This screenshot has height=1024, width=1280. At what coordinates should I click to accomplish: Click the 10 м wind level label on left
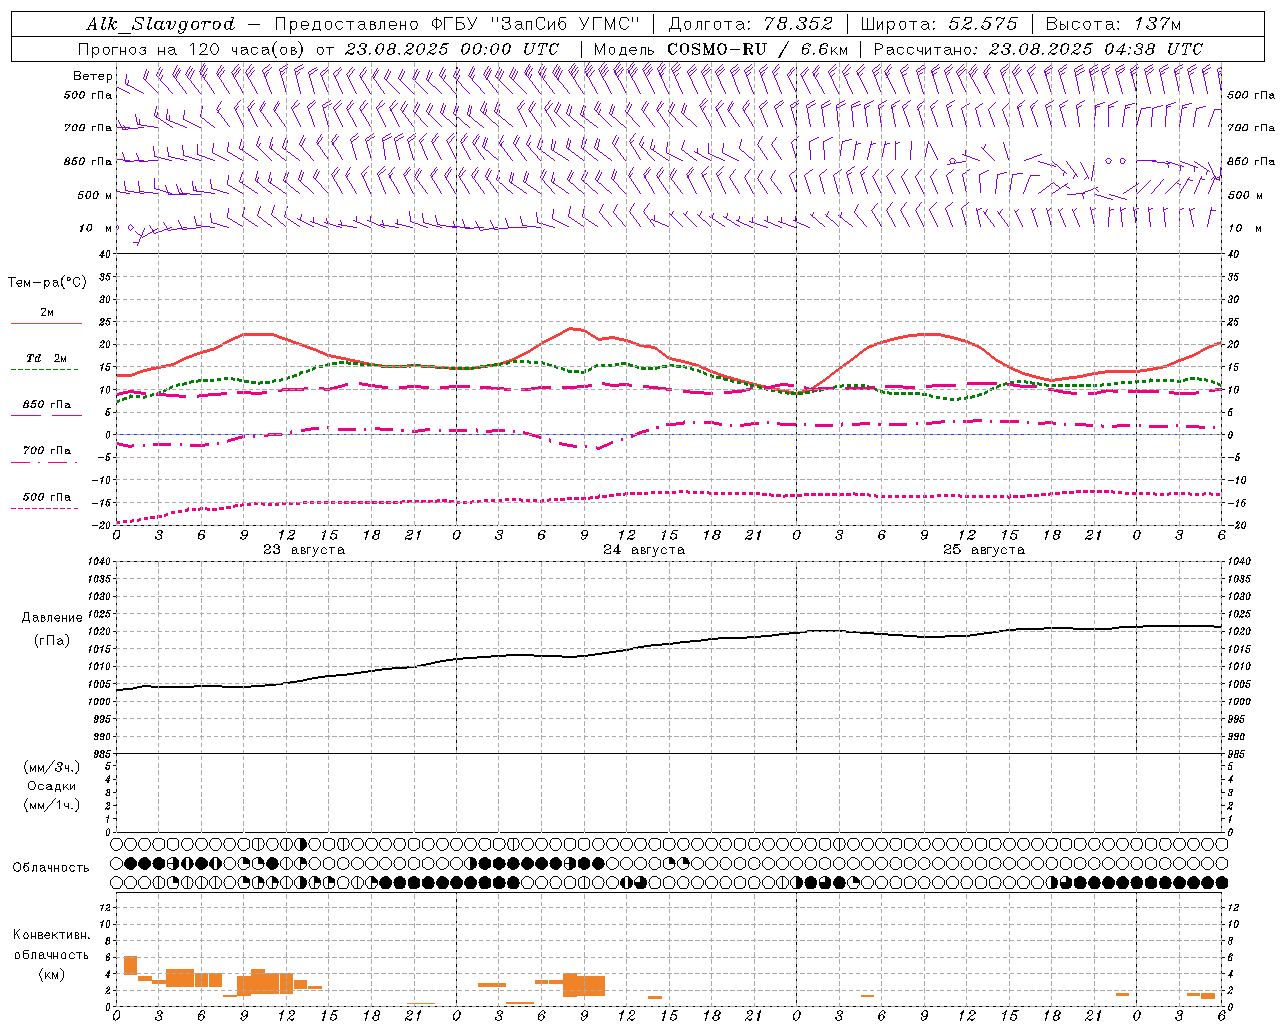click(96, 228)
